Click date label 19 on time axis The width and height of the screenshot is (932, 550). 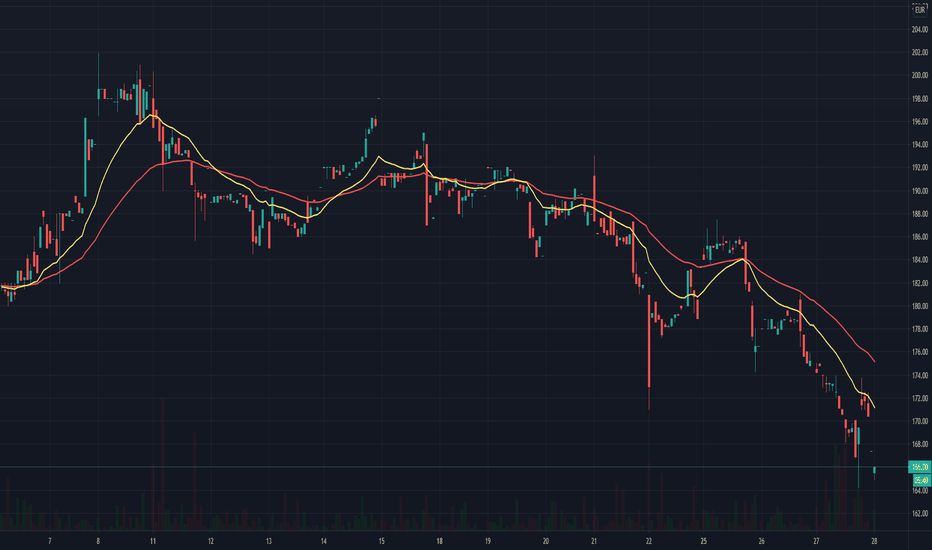pyautogui.click(x=487, y=541)
